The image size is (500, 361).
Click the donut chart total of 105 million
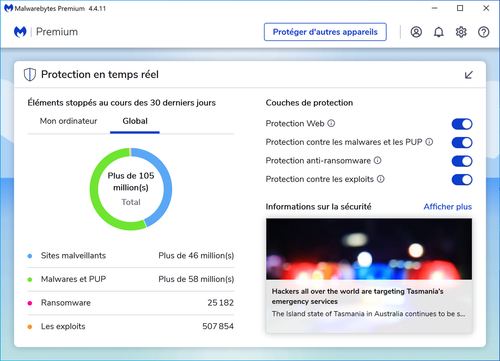(131, 189)
